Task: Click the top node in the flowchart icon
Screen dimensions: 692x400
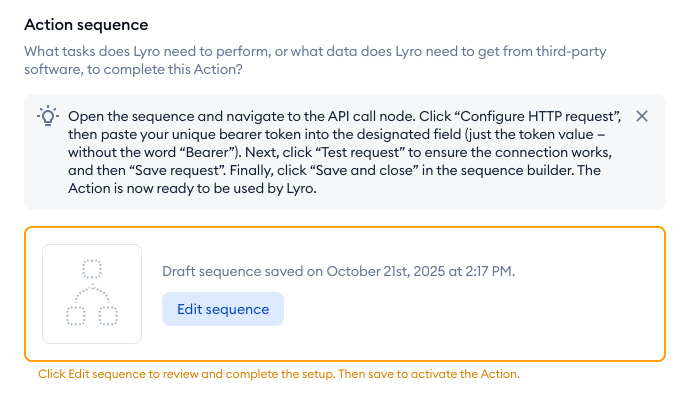Action: pyautogui.click(x=92, y=268)
